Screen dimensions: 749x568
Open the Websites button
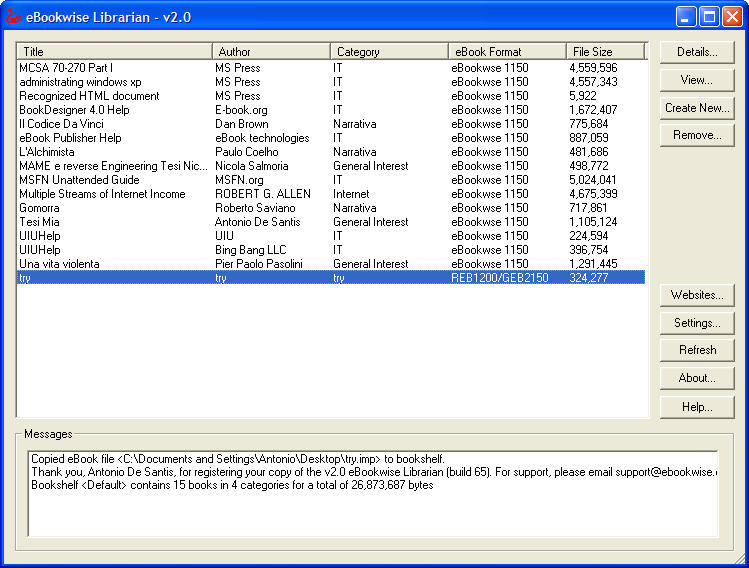click(x=697, y=295)
